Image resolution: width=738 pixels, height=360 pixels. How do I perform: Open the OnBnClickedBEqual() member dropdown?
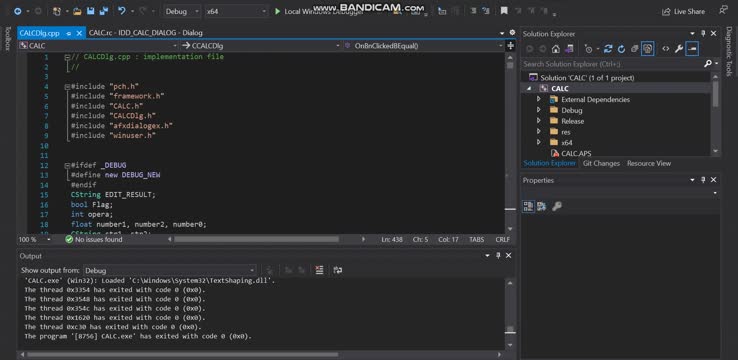(423, 46)
